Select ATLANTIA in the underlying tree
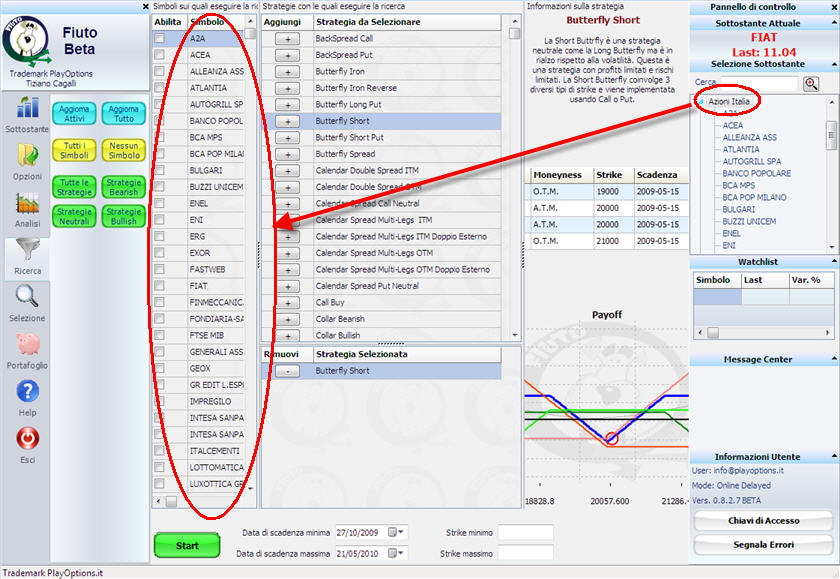Viewport: 840px width, 579px height. 741,150
